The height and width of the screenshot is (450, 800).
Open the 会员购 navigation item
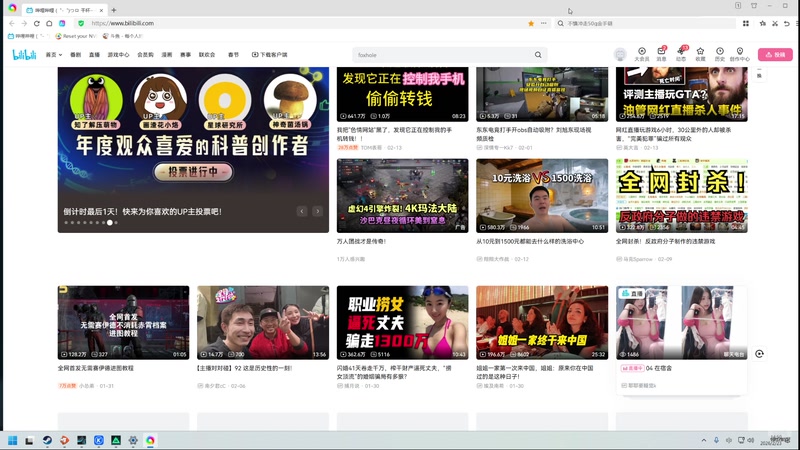pos(145,55)
